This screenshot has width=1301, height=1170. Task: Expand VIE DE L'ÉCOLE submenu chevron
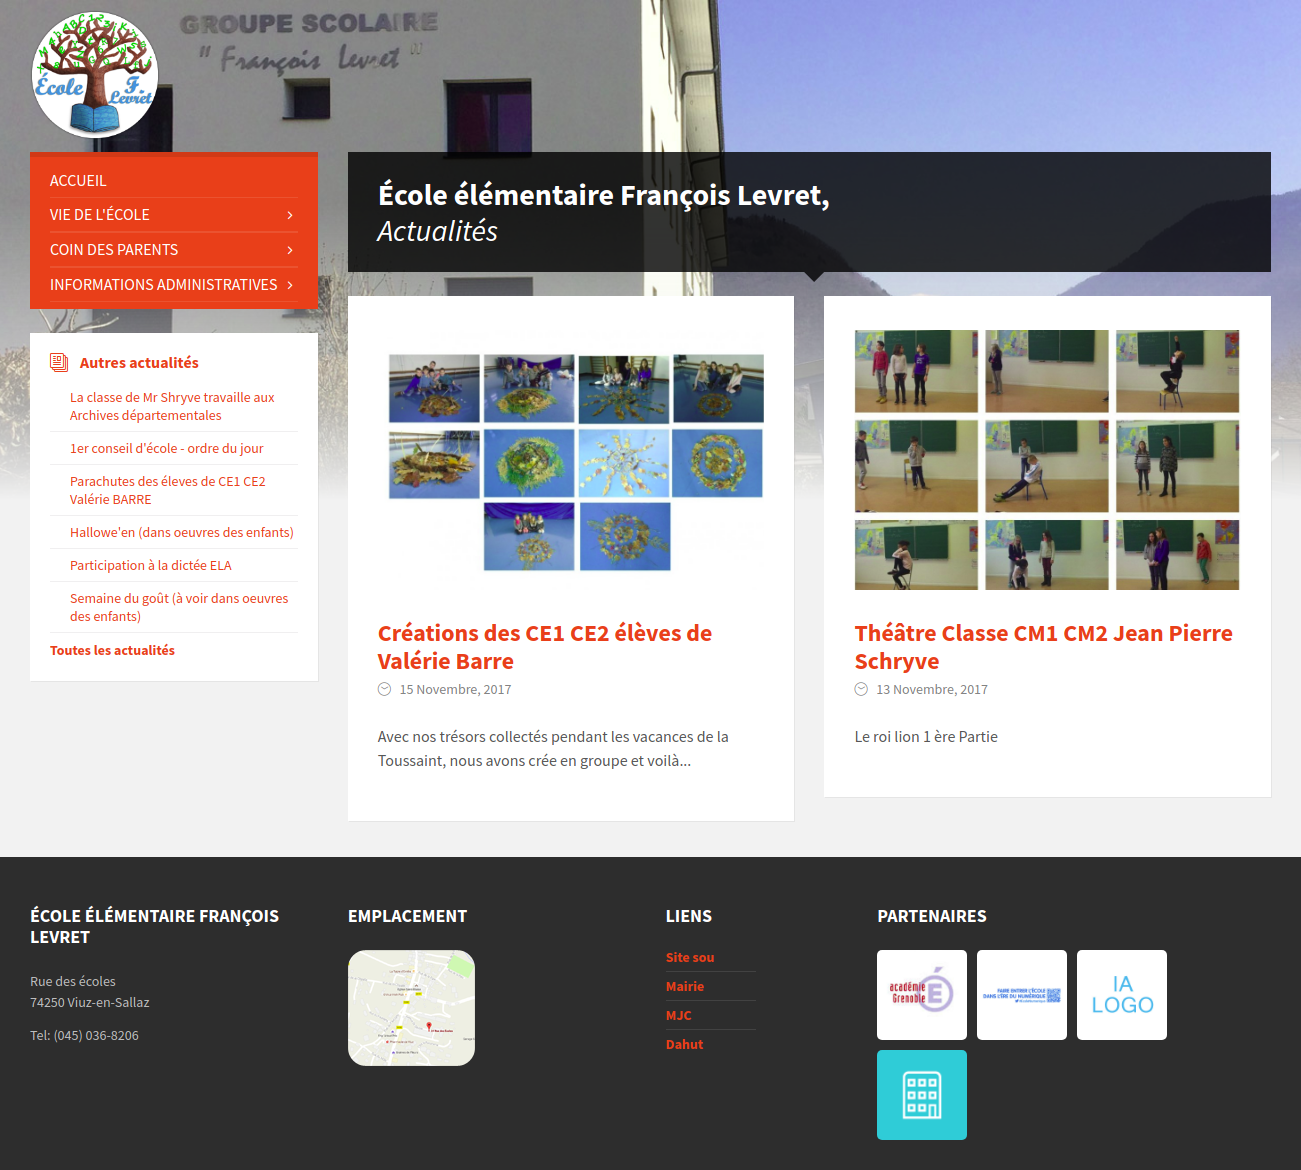(290, 215)
